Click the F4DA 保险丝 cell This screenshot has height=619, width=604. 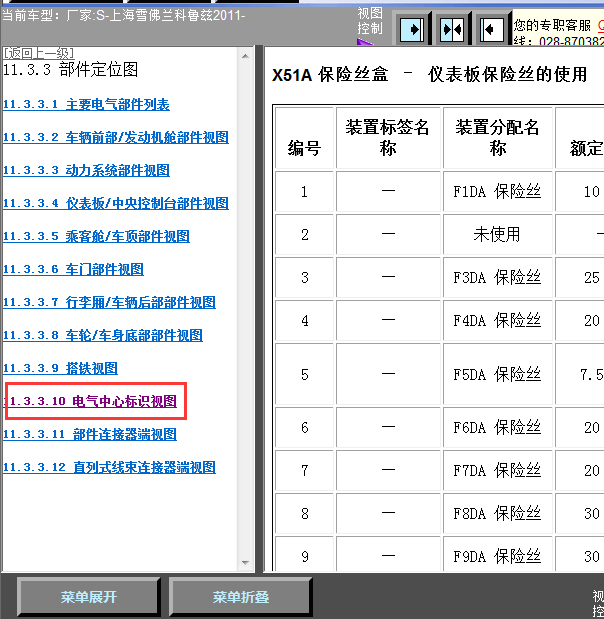[497, 321]
